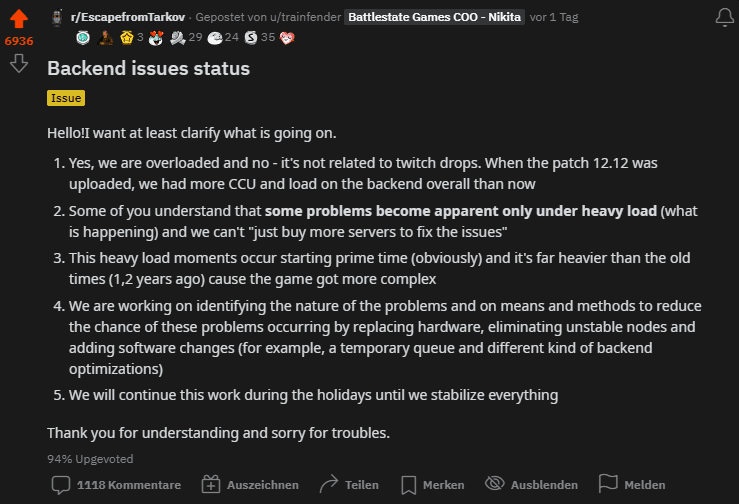Save the post with Merken

point(432,485)
